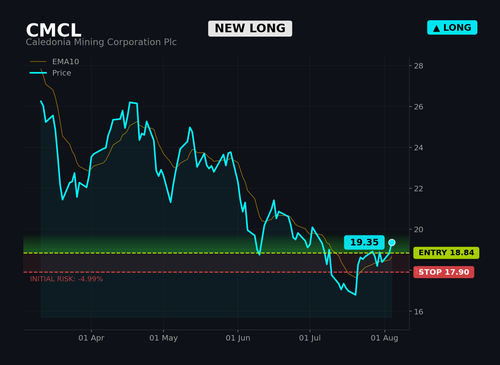Click the EMA10 legend label

pos(66,62)
